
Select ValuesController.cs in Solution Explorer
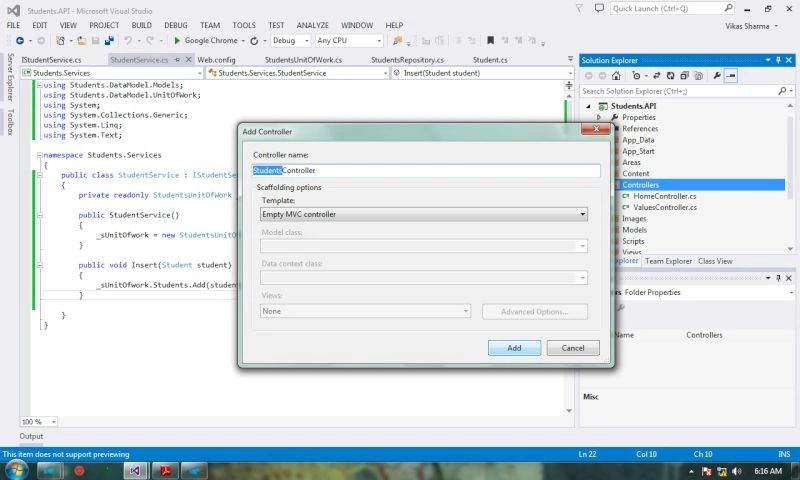[x=665, y=208]
